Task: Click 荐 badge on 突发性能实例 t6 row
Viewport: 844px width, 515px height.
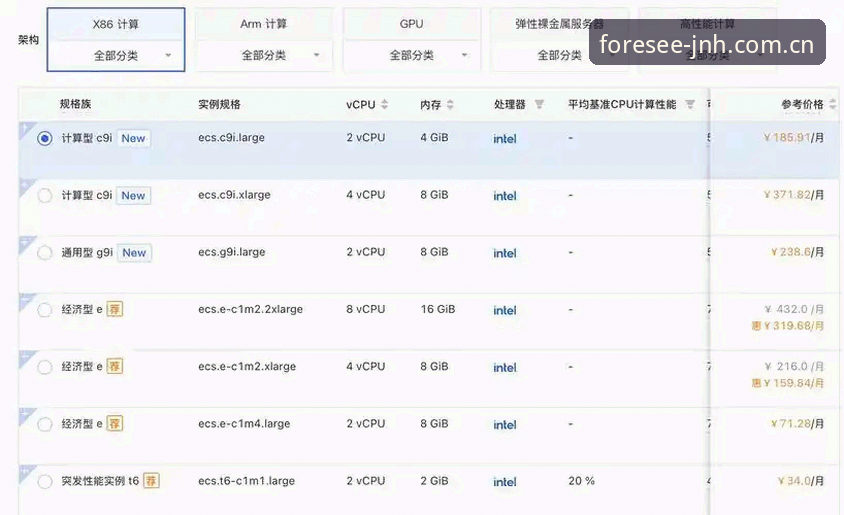Action: pyautogui.click(x=151, y=481)
